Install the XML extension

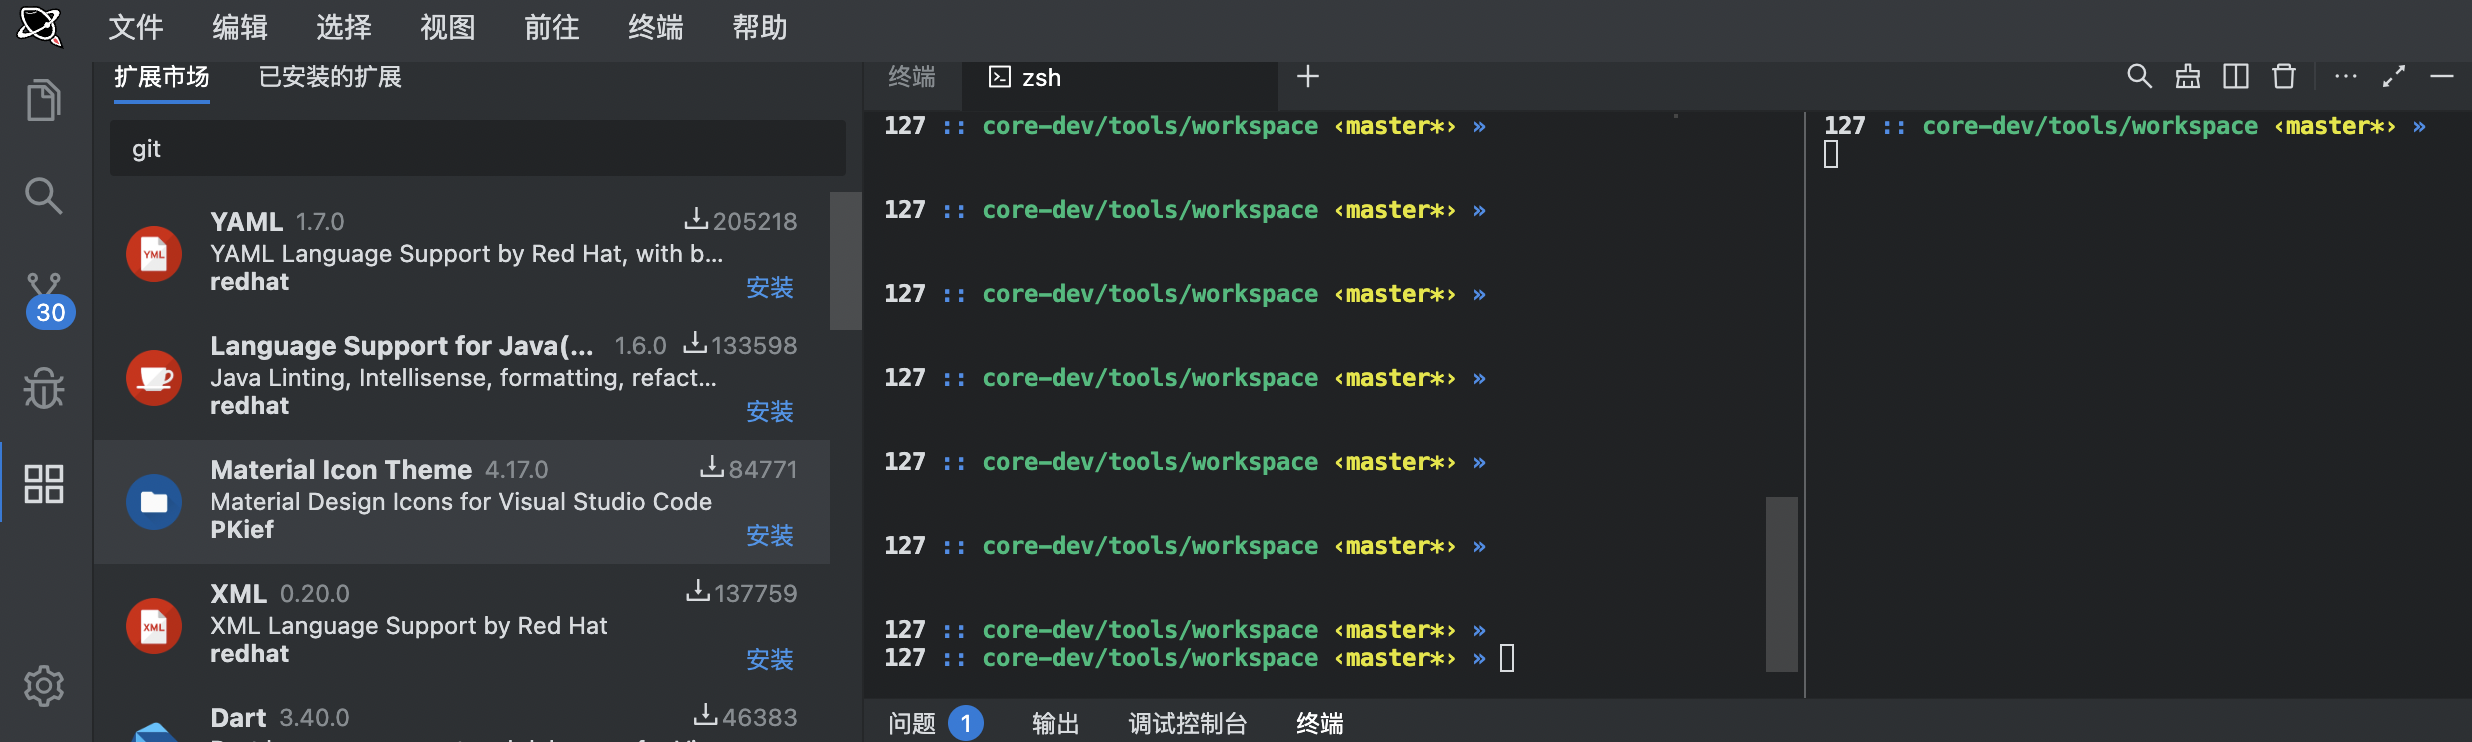pos(770,660)
